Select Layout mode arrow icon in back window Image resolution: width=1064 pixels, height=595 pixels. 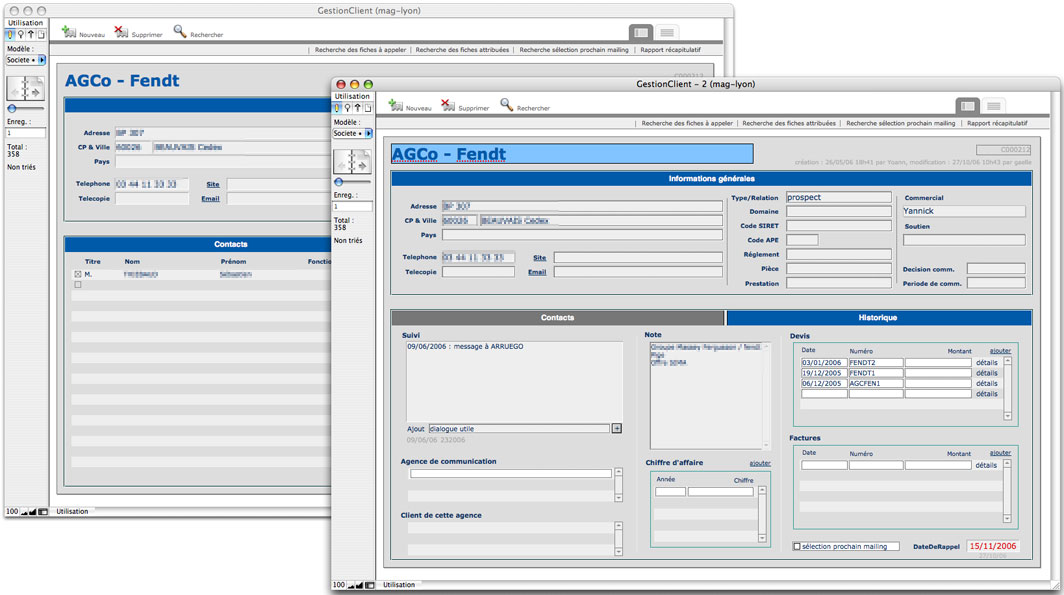(x=31, y=35)
